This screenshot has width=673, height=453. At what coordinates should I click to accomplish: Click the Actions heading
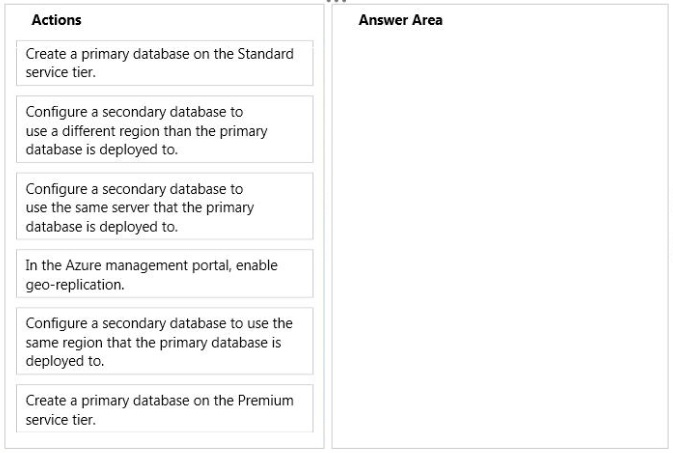pyautogui.click(x=56, y=20)
